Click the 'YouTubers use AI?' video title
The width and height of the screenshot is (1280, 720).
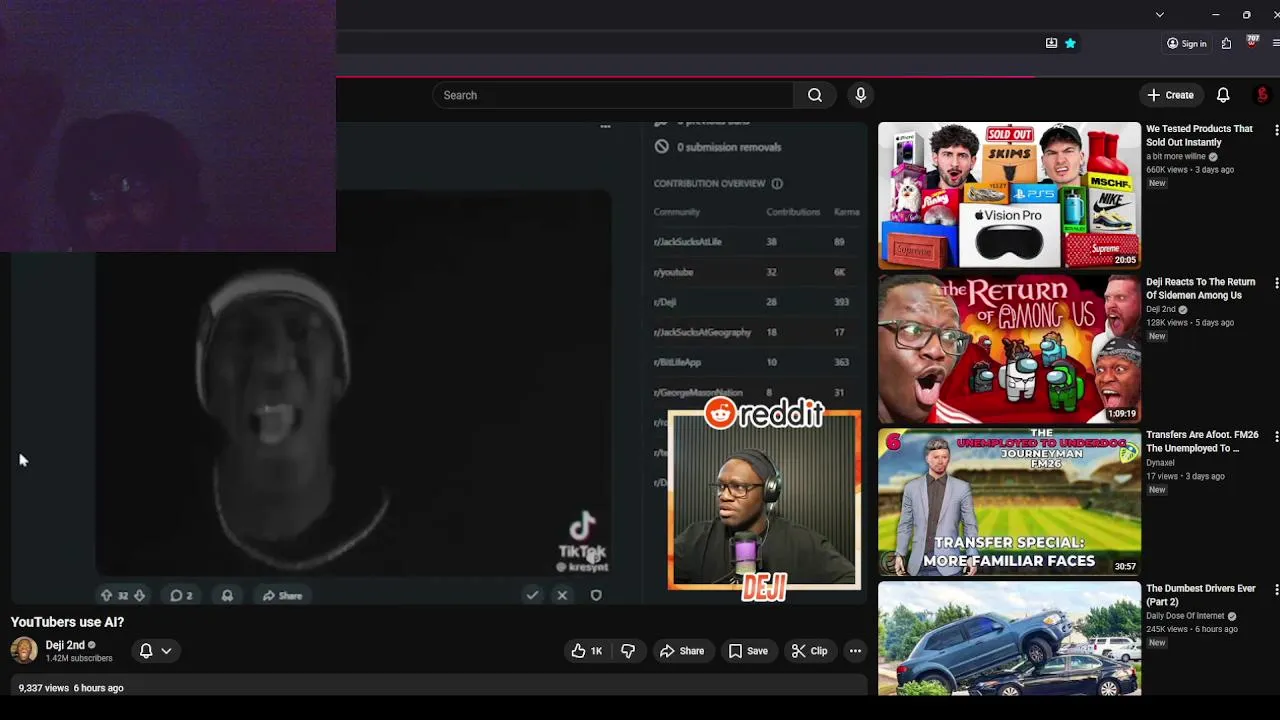pos(67,622)
